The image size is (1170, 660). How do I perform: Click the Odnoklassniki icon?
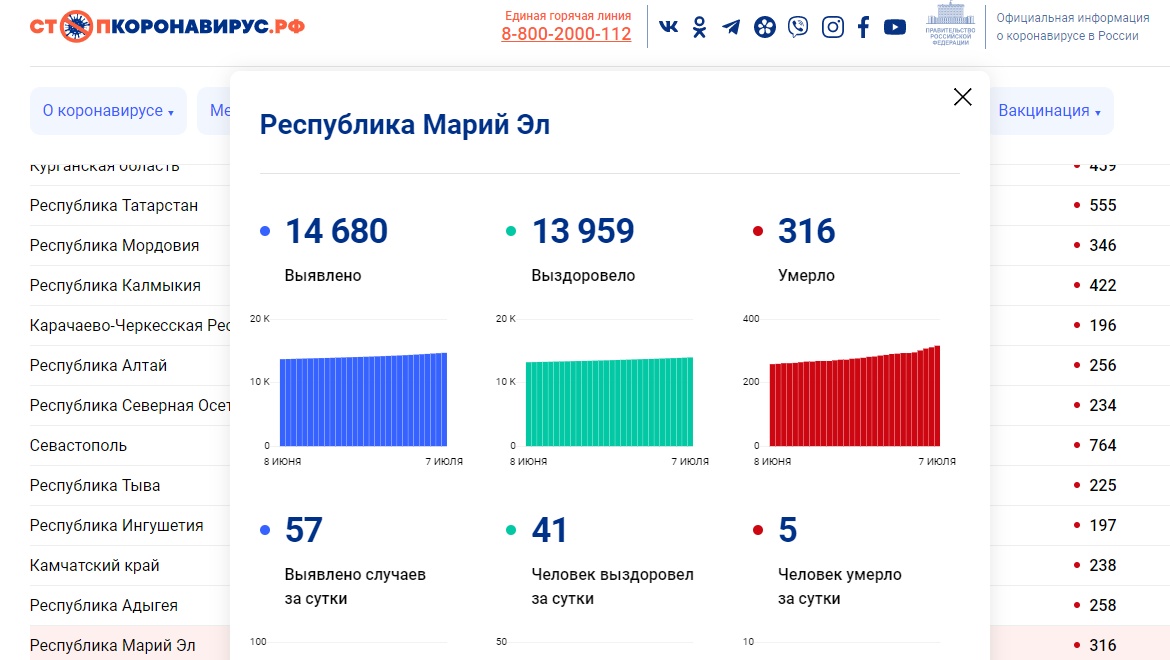[x=699, y=27]
